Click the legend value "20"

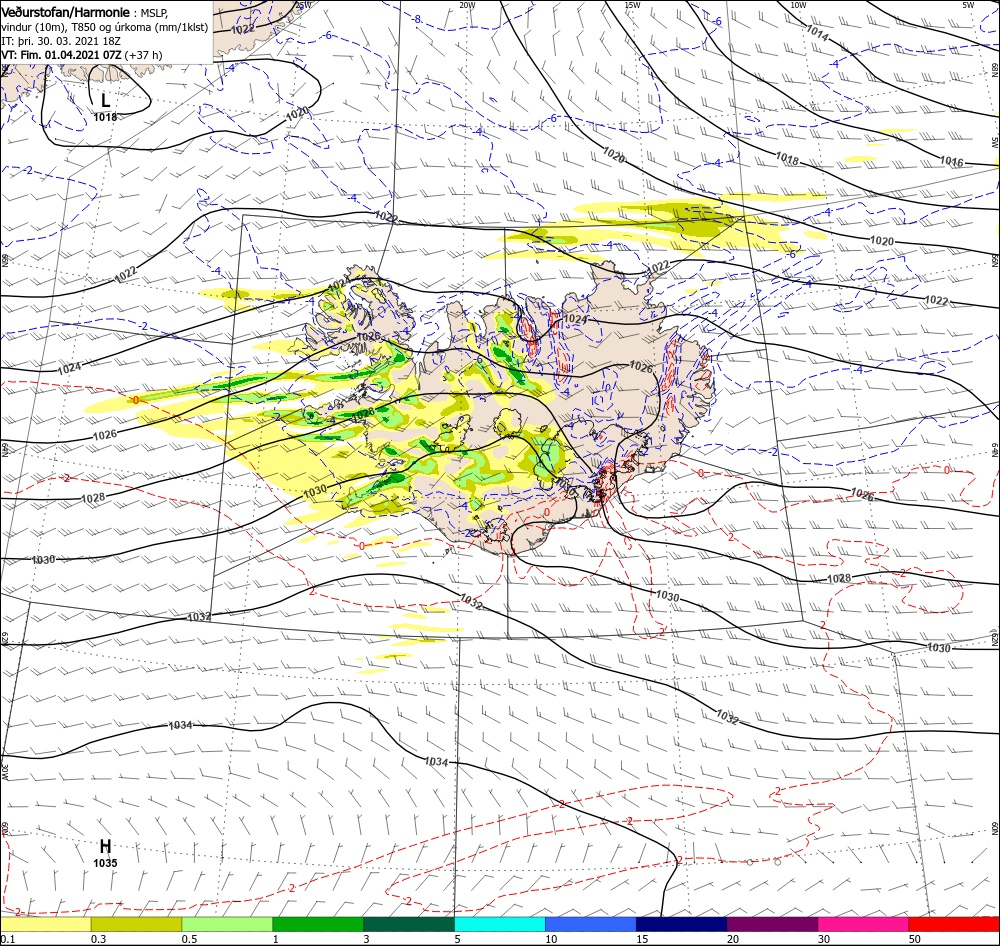(733, 939)
